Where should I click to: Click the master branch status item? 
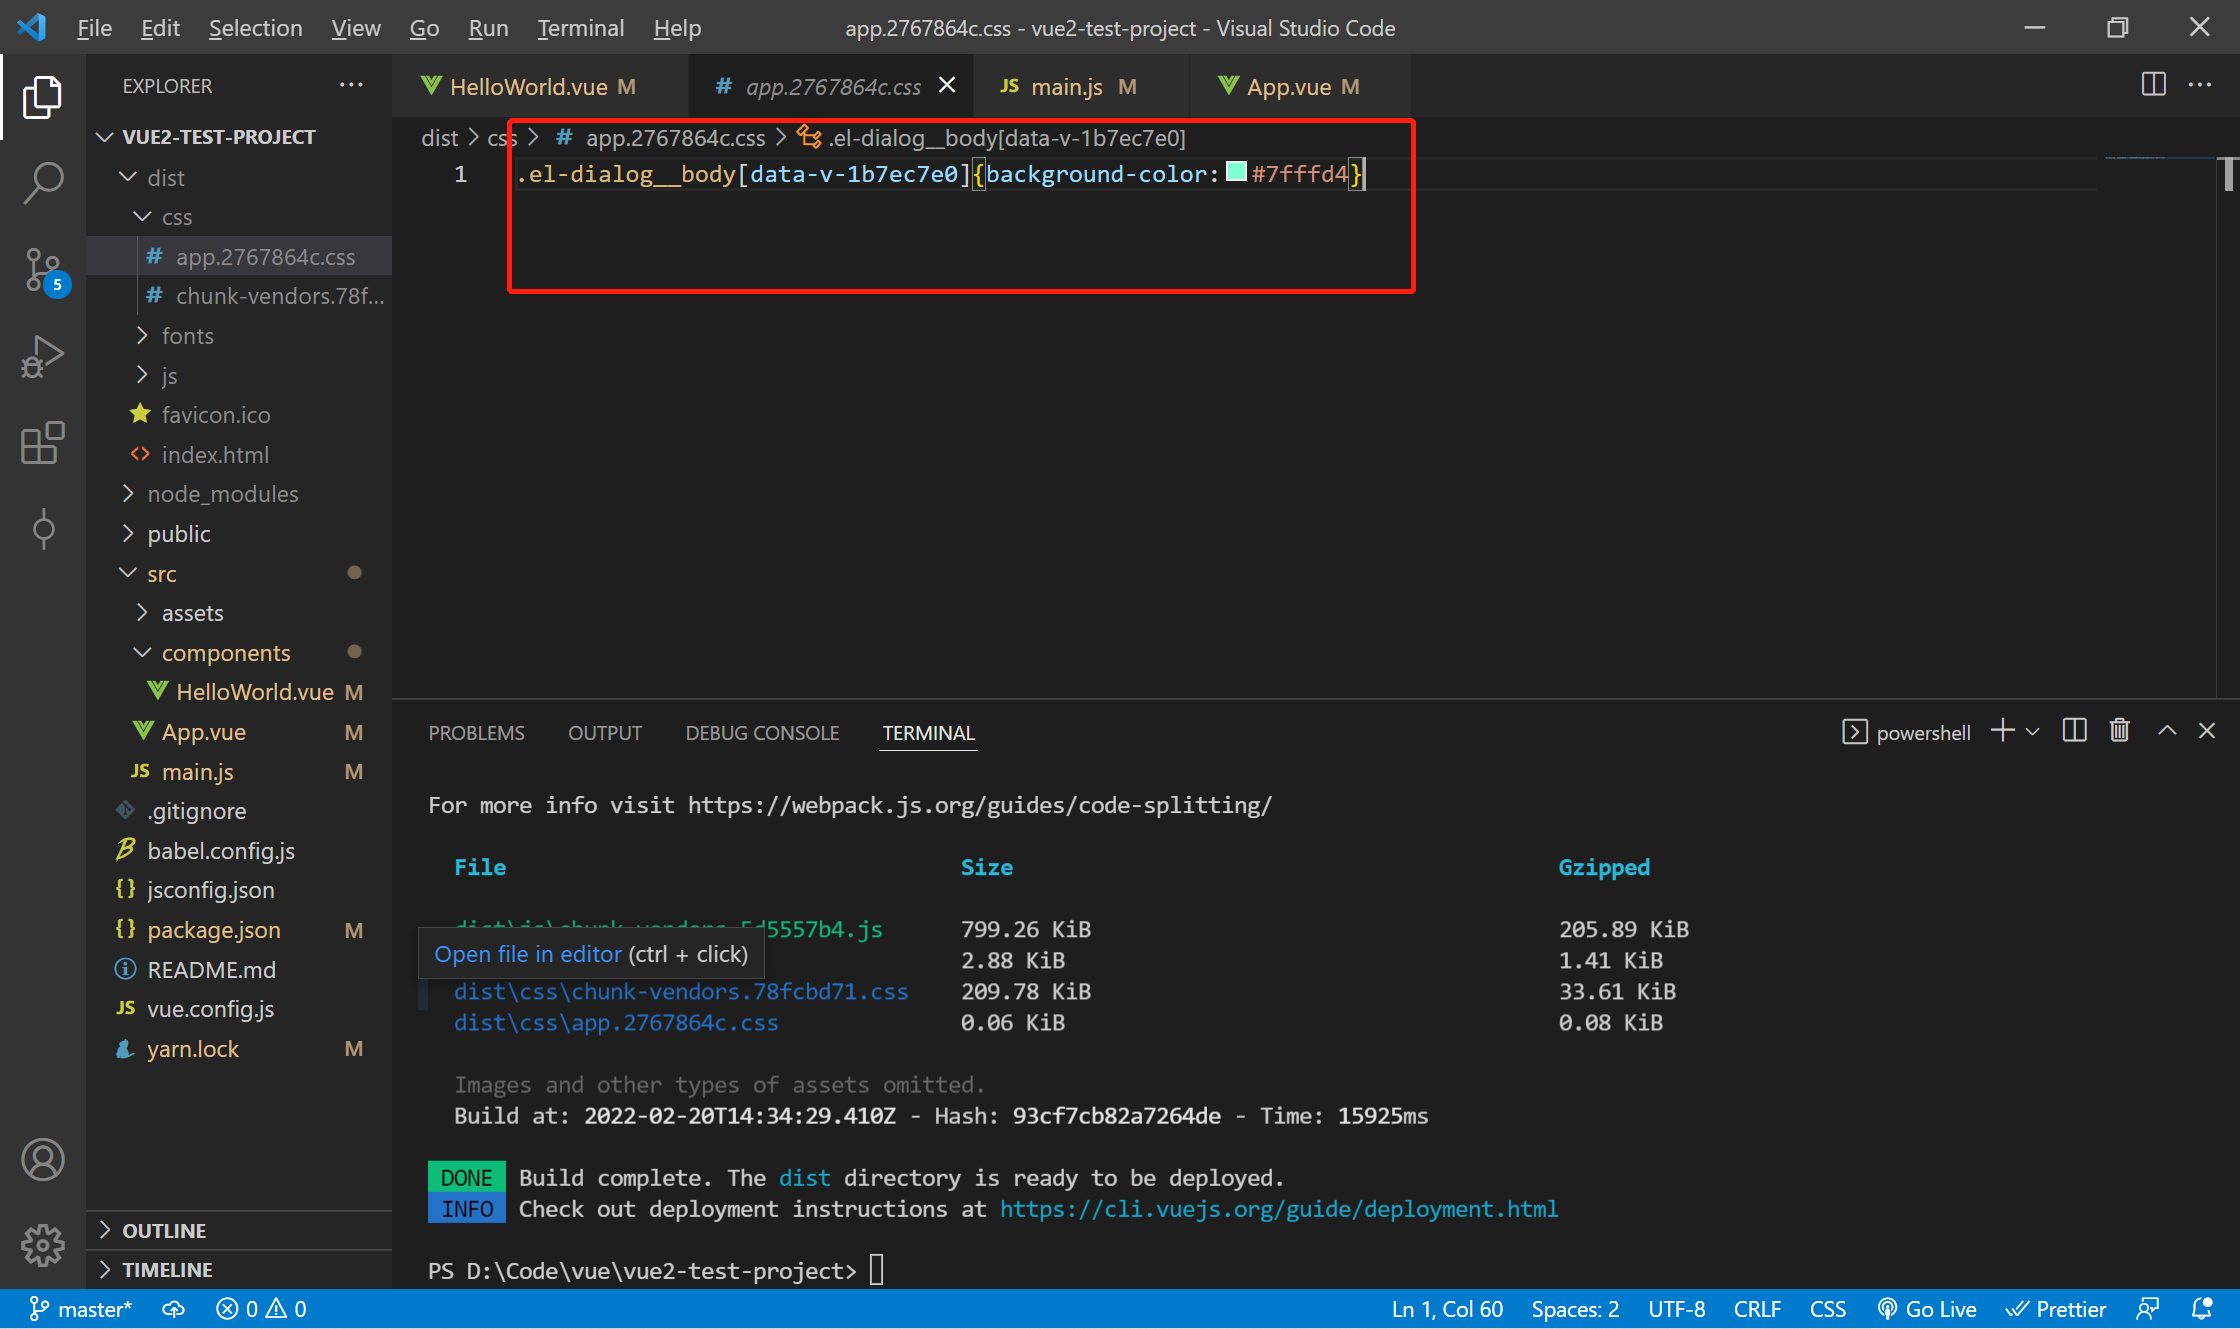(x=80, y=1309)
